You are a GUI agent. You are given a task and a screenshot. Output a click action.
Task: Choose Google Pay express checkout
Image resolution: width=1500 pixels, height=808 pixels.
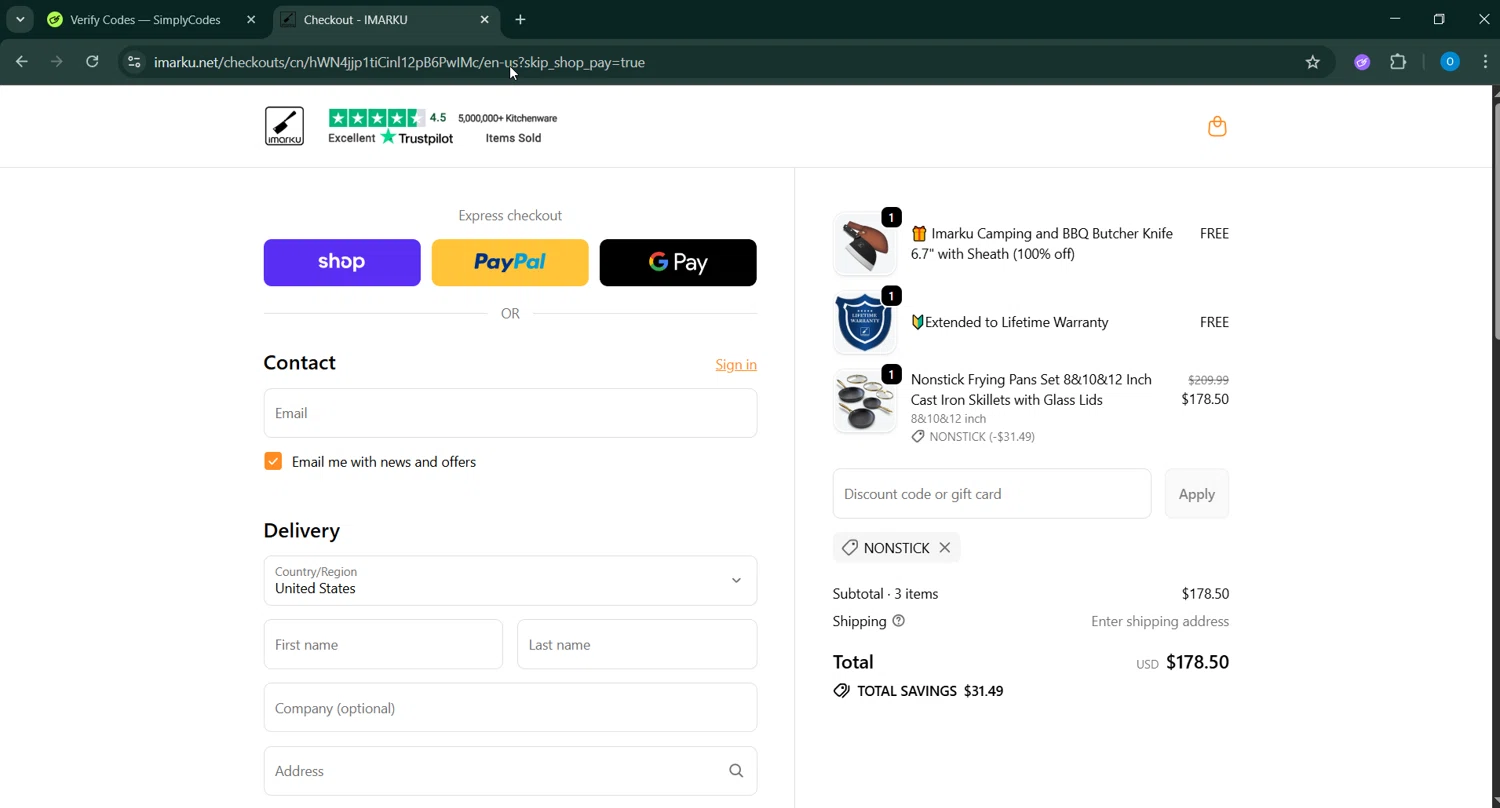click(678, 262)
